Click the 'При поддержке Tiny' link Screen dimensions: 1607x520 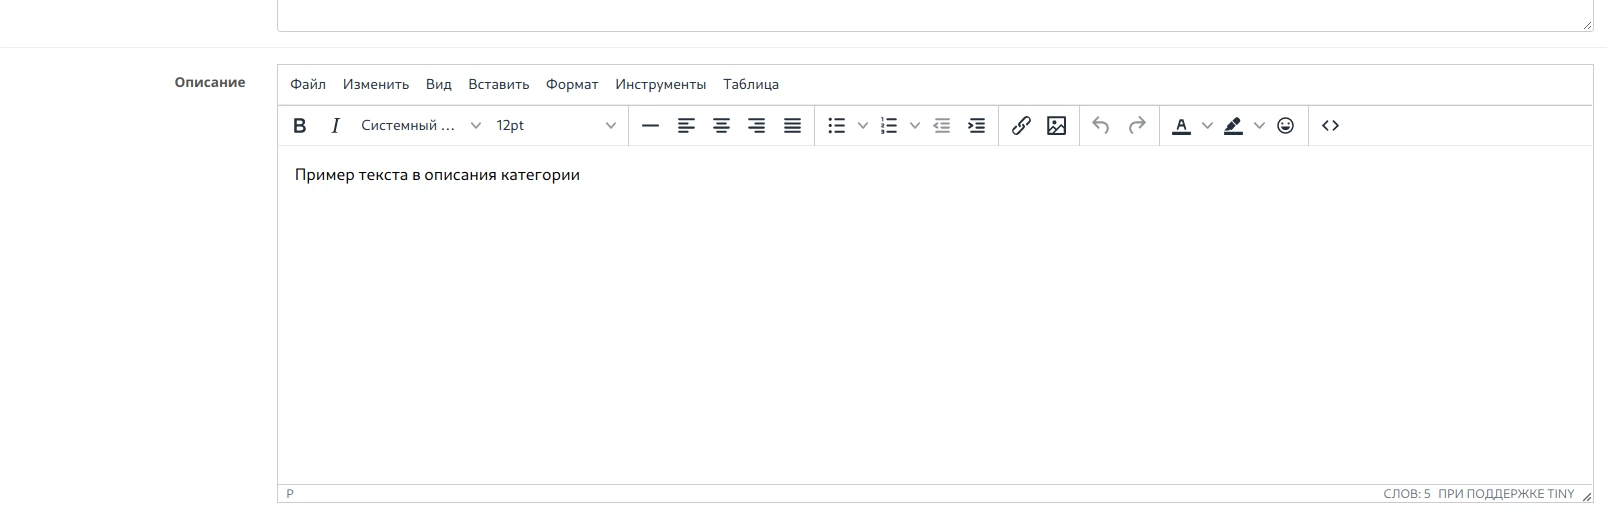click(1506, 494)
